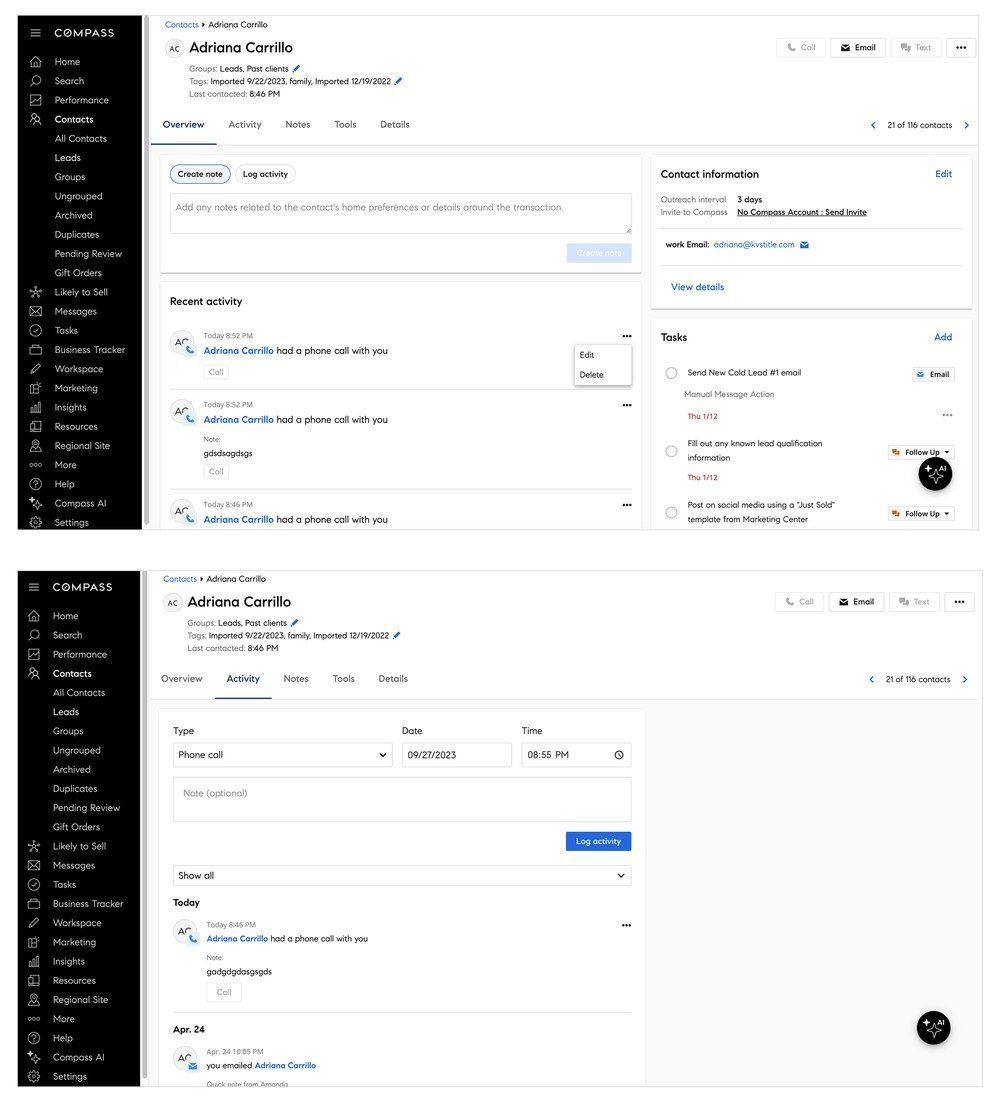Open Marketing in bottom screenshot sidebar
The image size is (1000, 1102).
(x=74, y=942)
